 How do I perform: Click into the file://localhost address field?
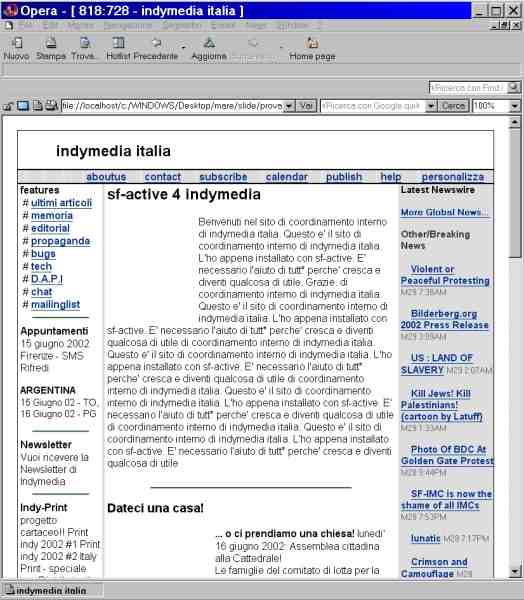pyautogui.click(x=172, y=106)
